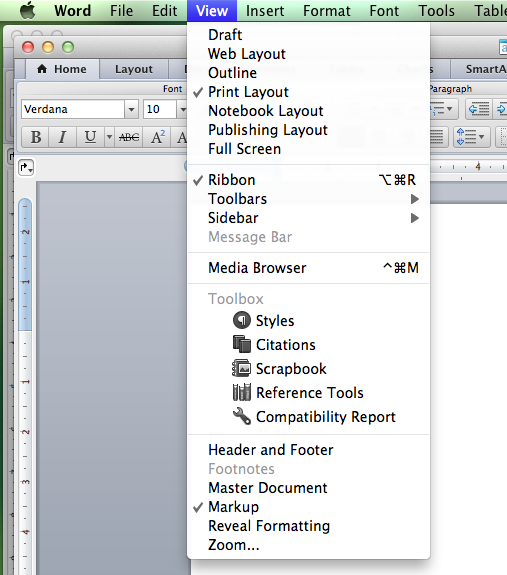Click the justify alignment icon
Screen dimensions: 507x575
(438, 137)
